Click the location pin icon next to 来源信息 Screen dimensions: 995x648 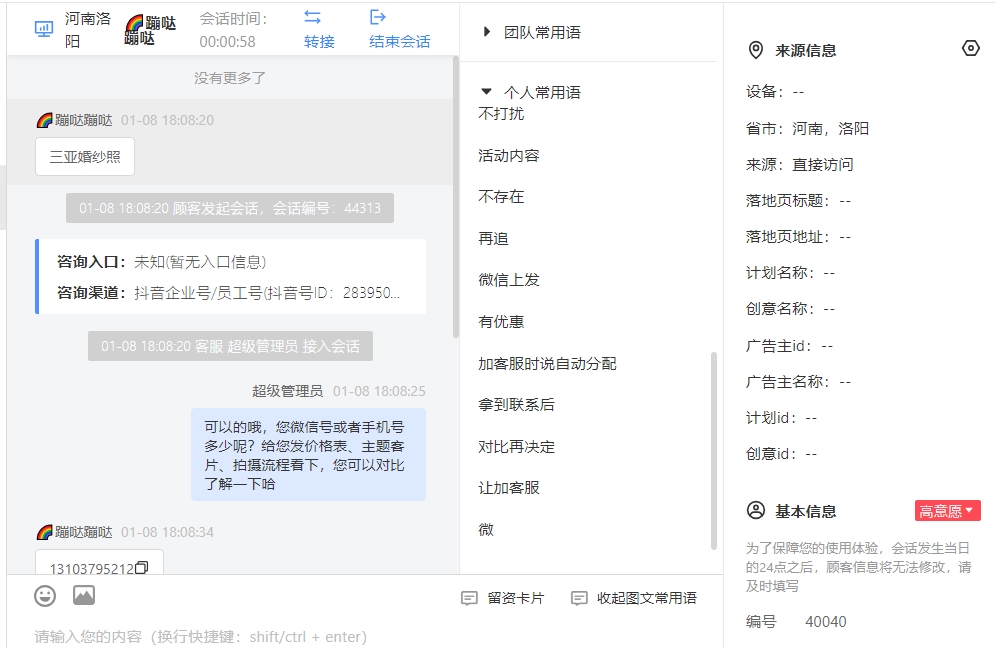(x=756, y=50)
